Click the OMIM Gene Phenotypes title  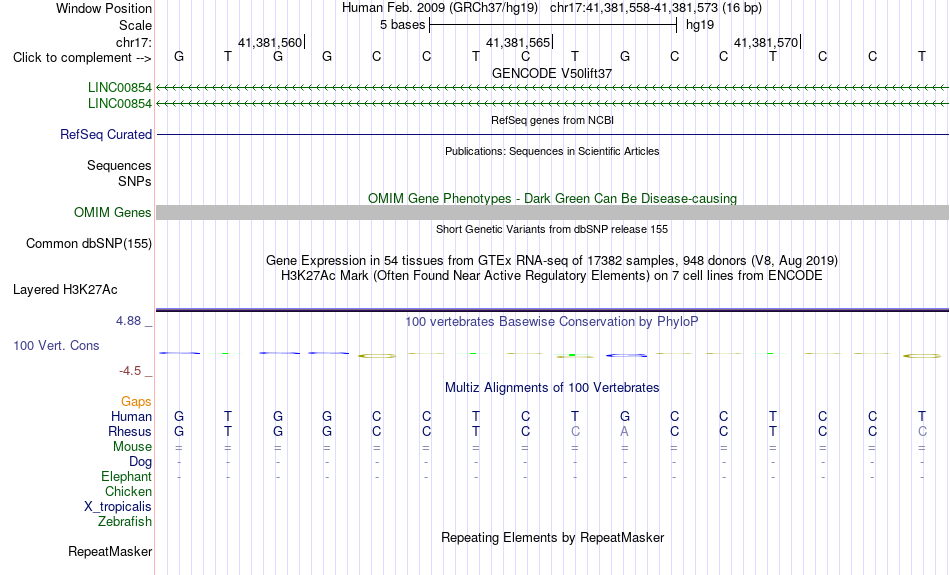click(552, 199)
